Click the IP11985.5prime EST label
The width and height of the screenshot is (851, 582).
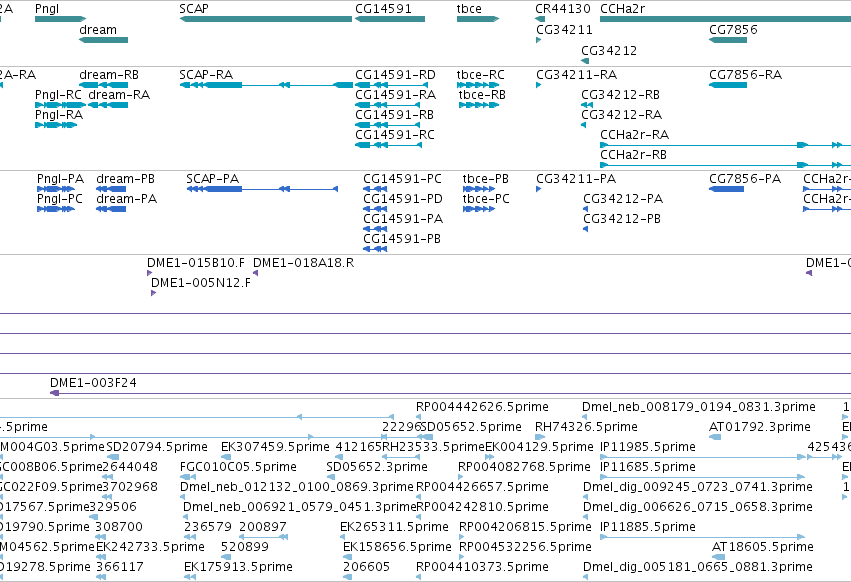coord(648,447)
